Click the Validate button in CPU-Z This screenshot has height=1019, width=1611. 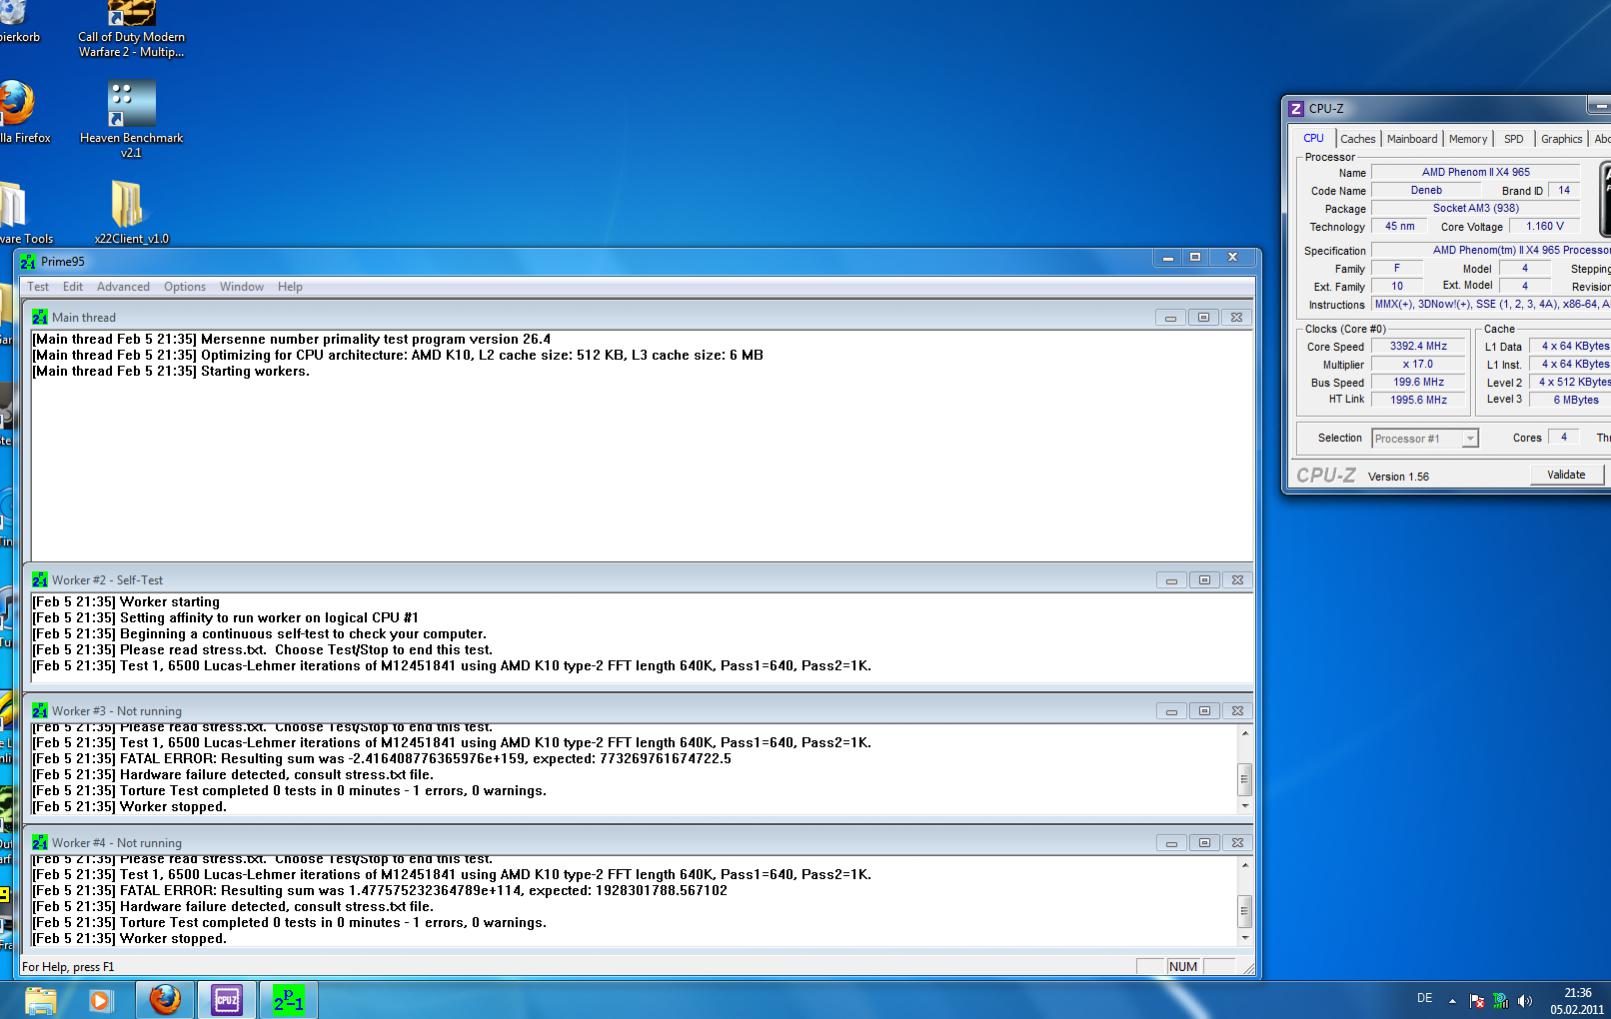tap(1565, 475)
